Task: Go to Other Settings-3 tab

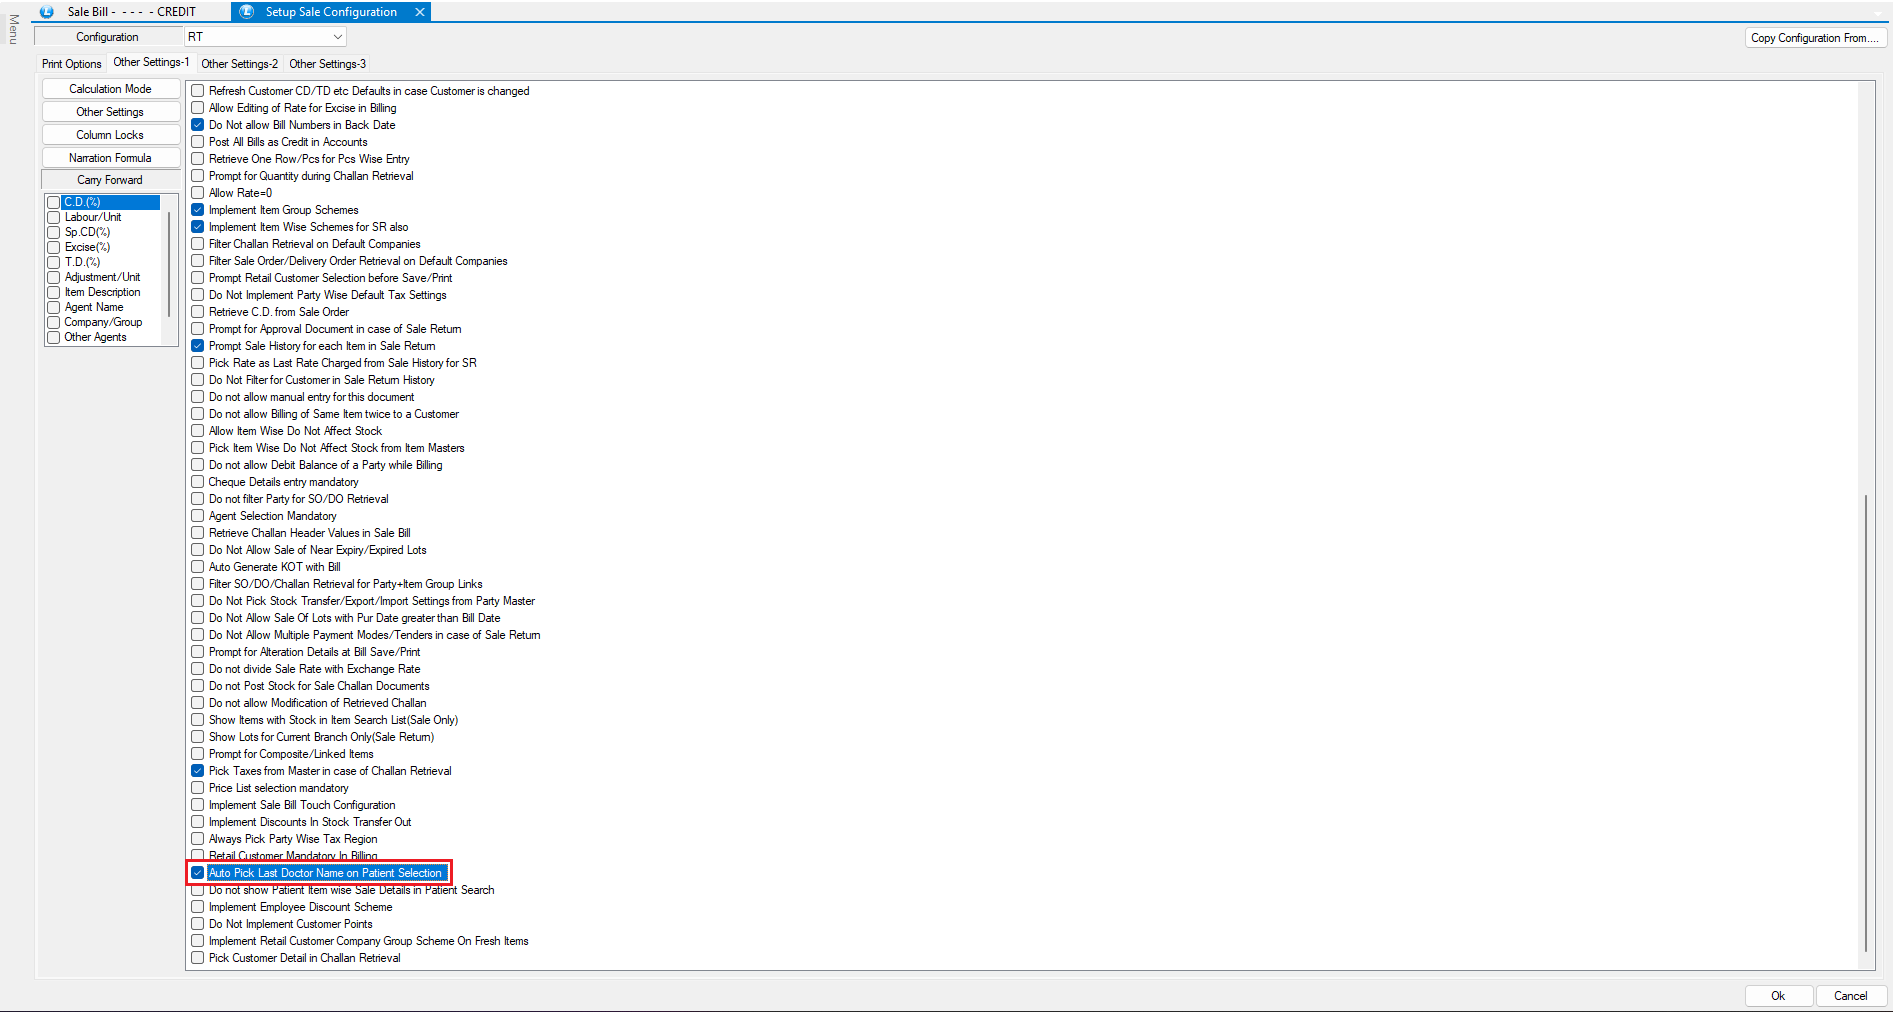Action: tap(327, 64)
